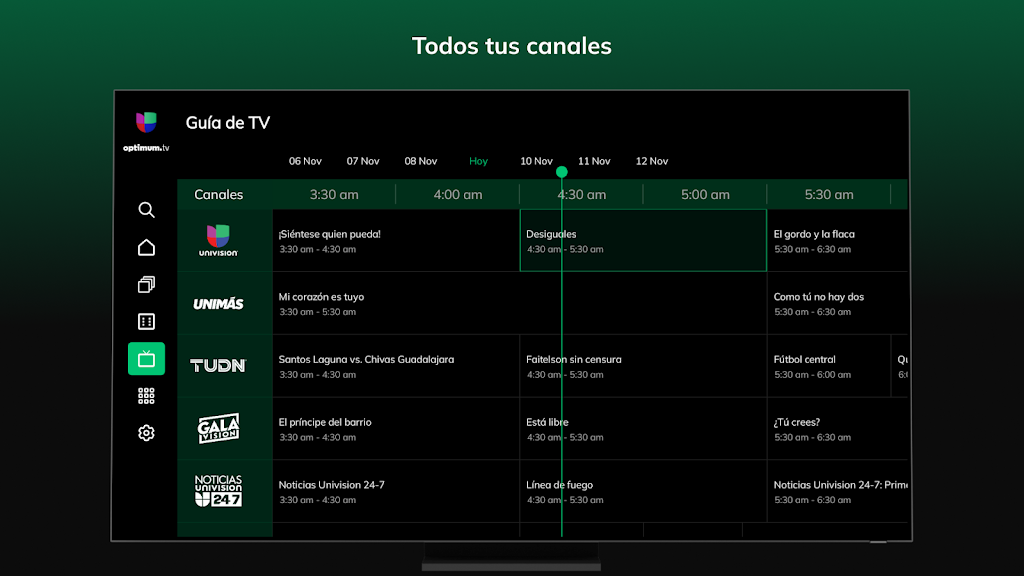Viewport: 1024px width, 576px height.
Task: Open the stacked library icon
Action: tap(146, 285)
